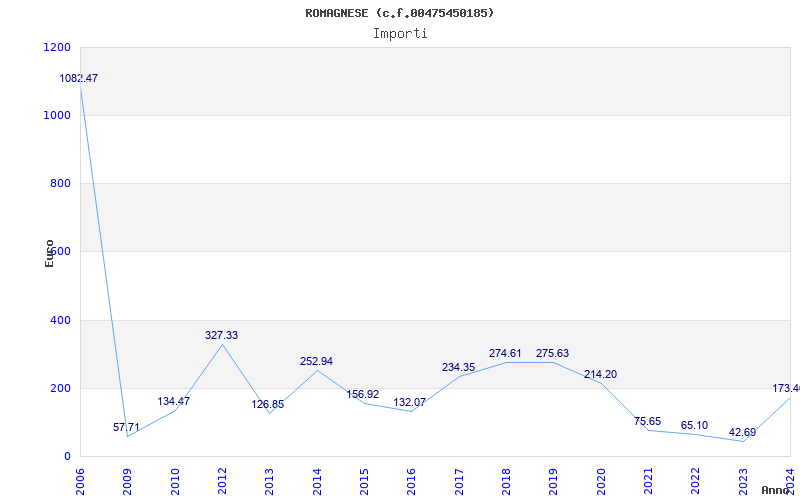The image size is (800, 500).
Task: Click the 327.33 peak value label
Action: (x=221, y=336)
